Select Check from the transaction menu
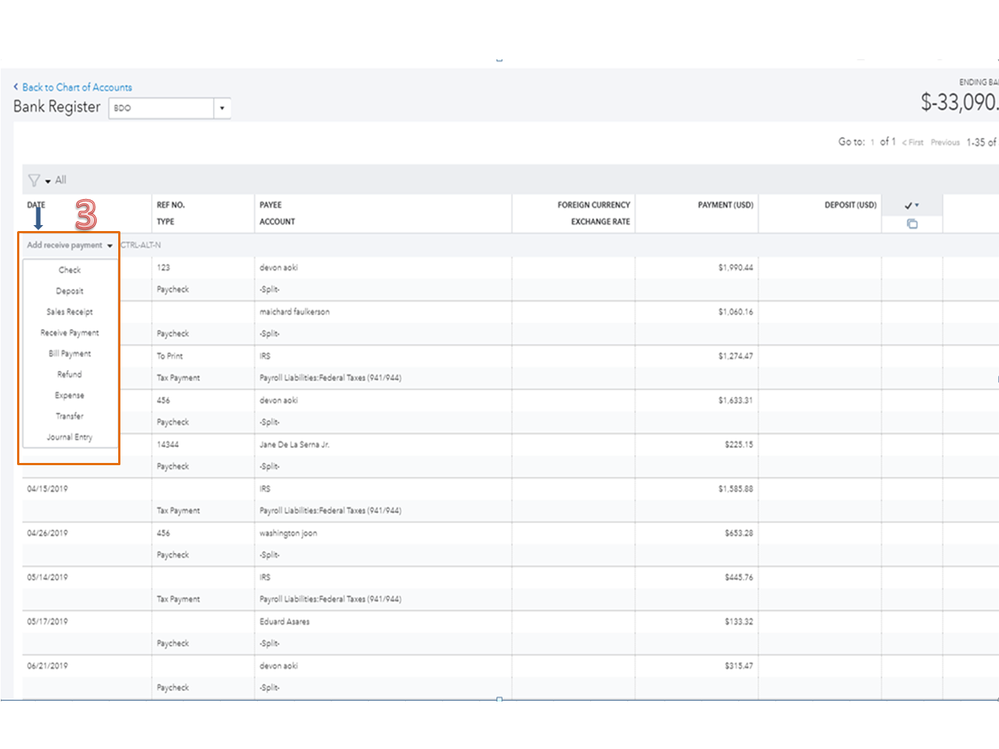 point(70,270)
